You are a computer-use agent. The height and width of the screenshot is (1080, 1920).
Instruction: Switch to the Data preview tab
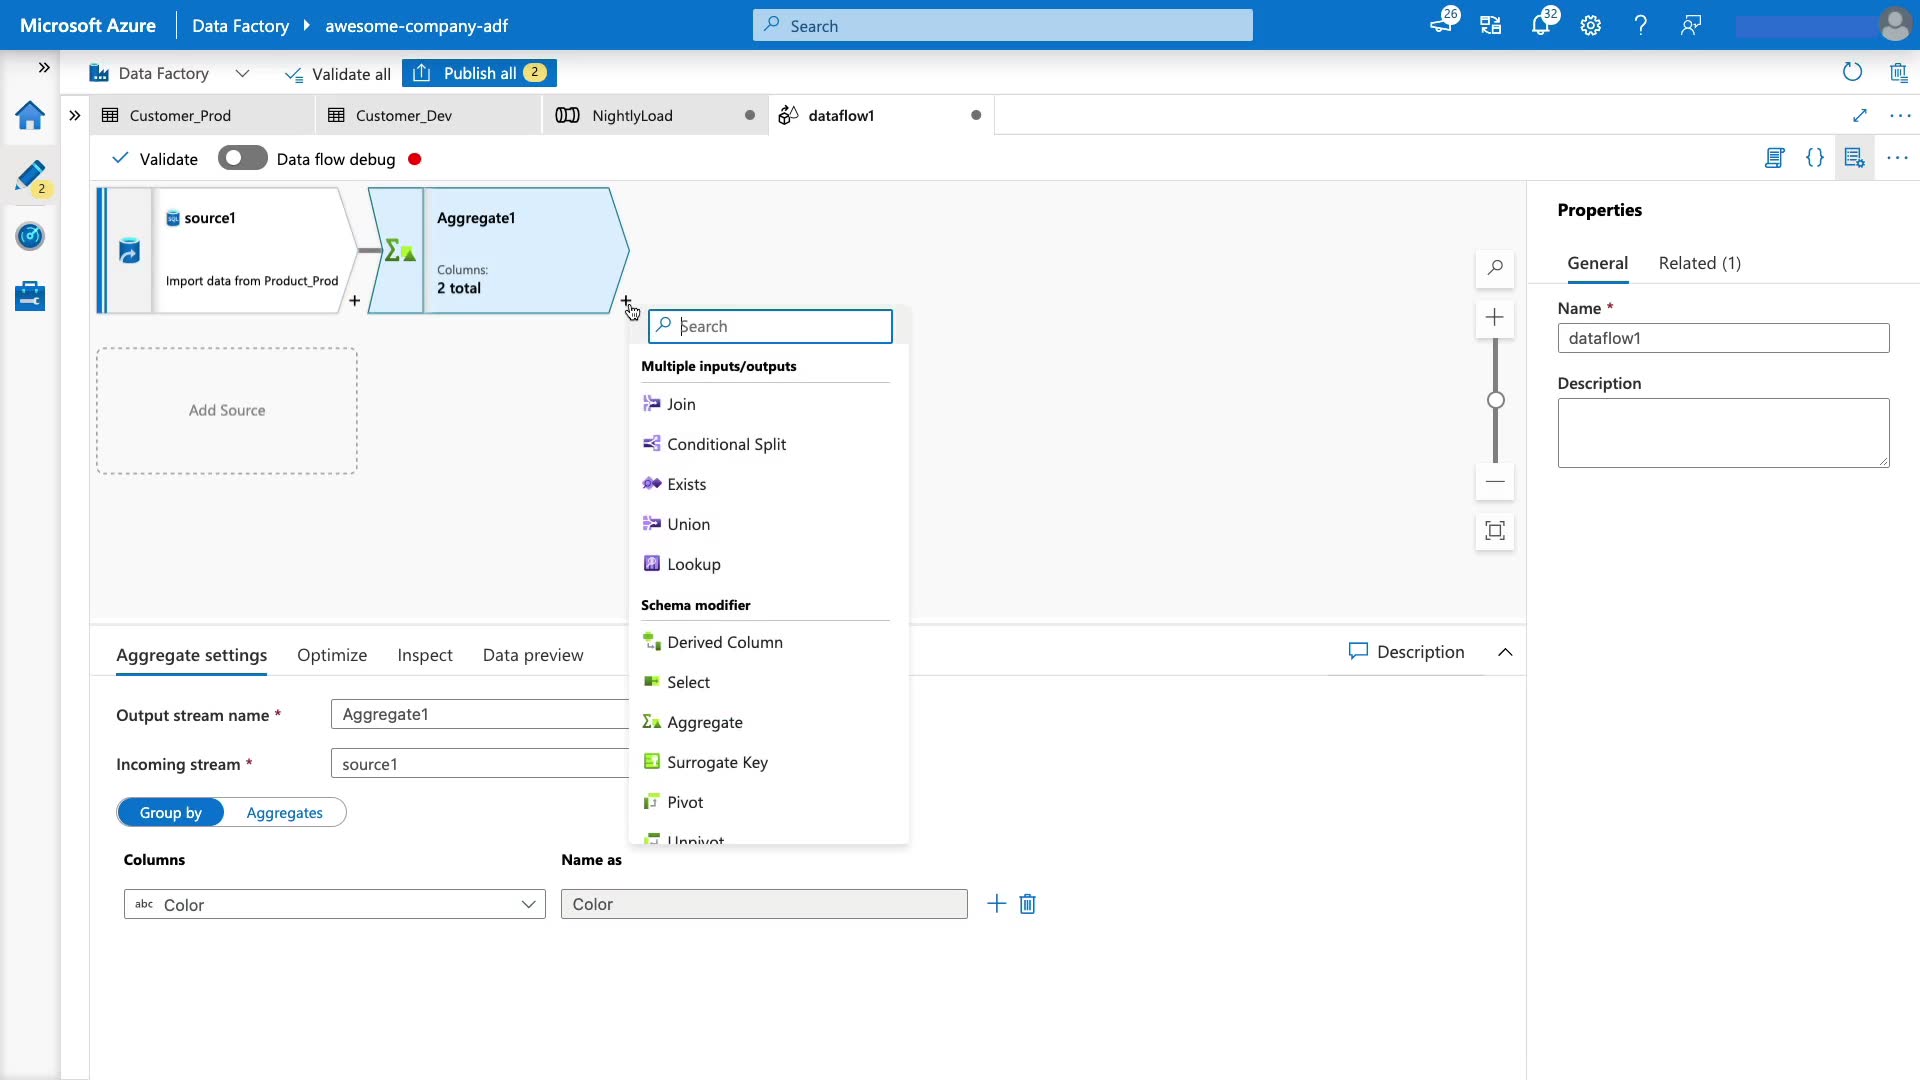[532, 655]
